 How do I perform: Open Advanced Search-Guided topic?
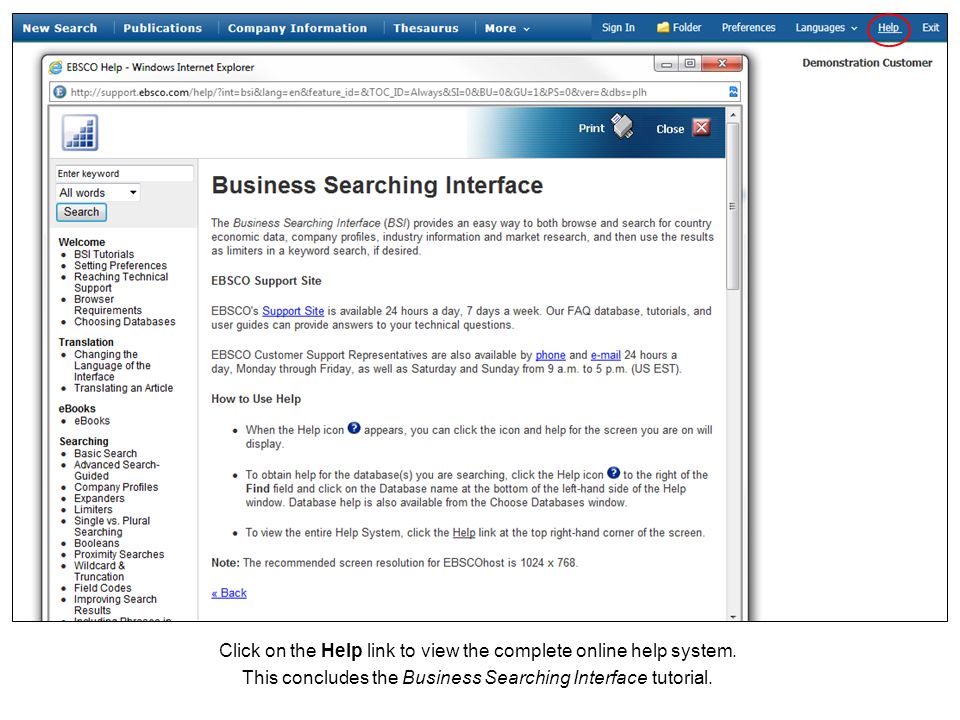tap(116, 470)
